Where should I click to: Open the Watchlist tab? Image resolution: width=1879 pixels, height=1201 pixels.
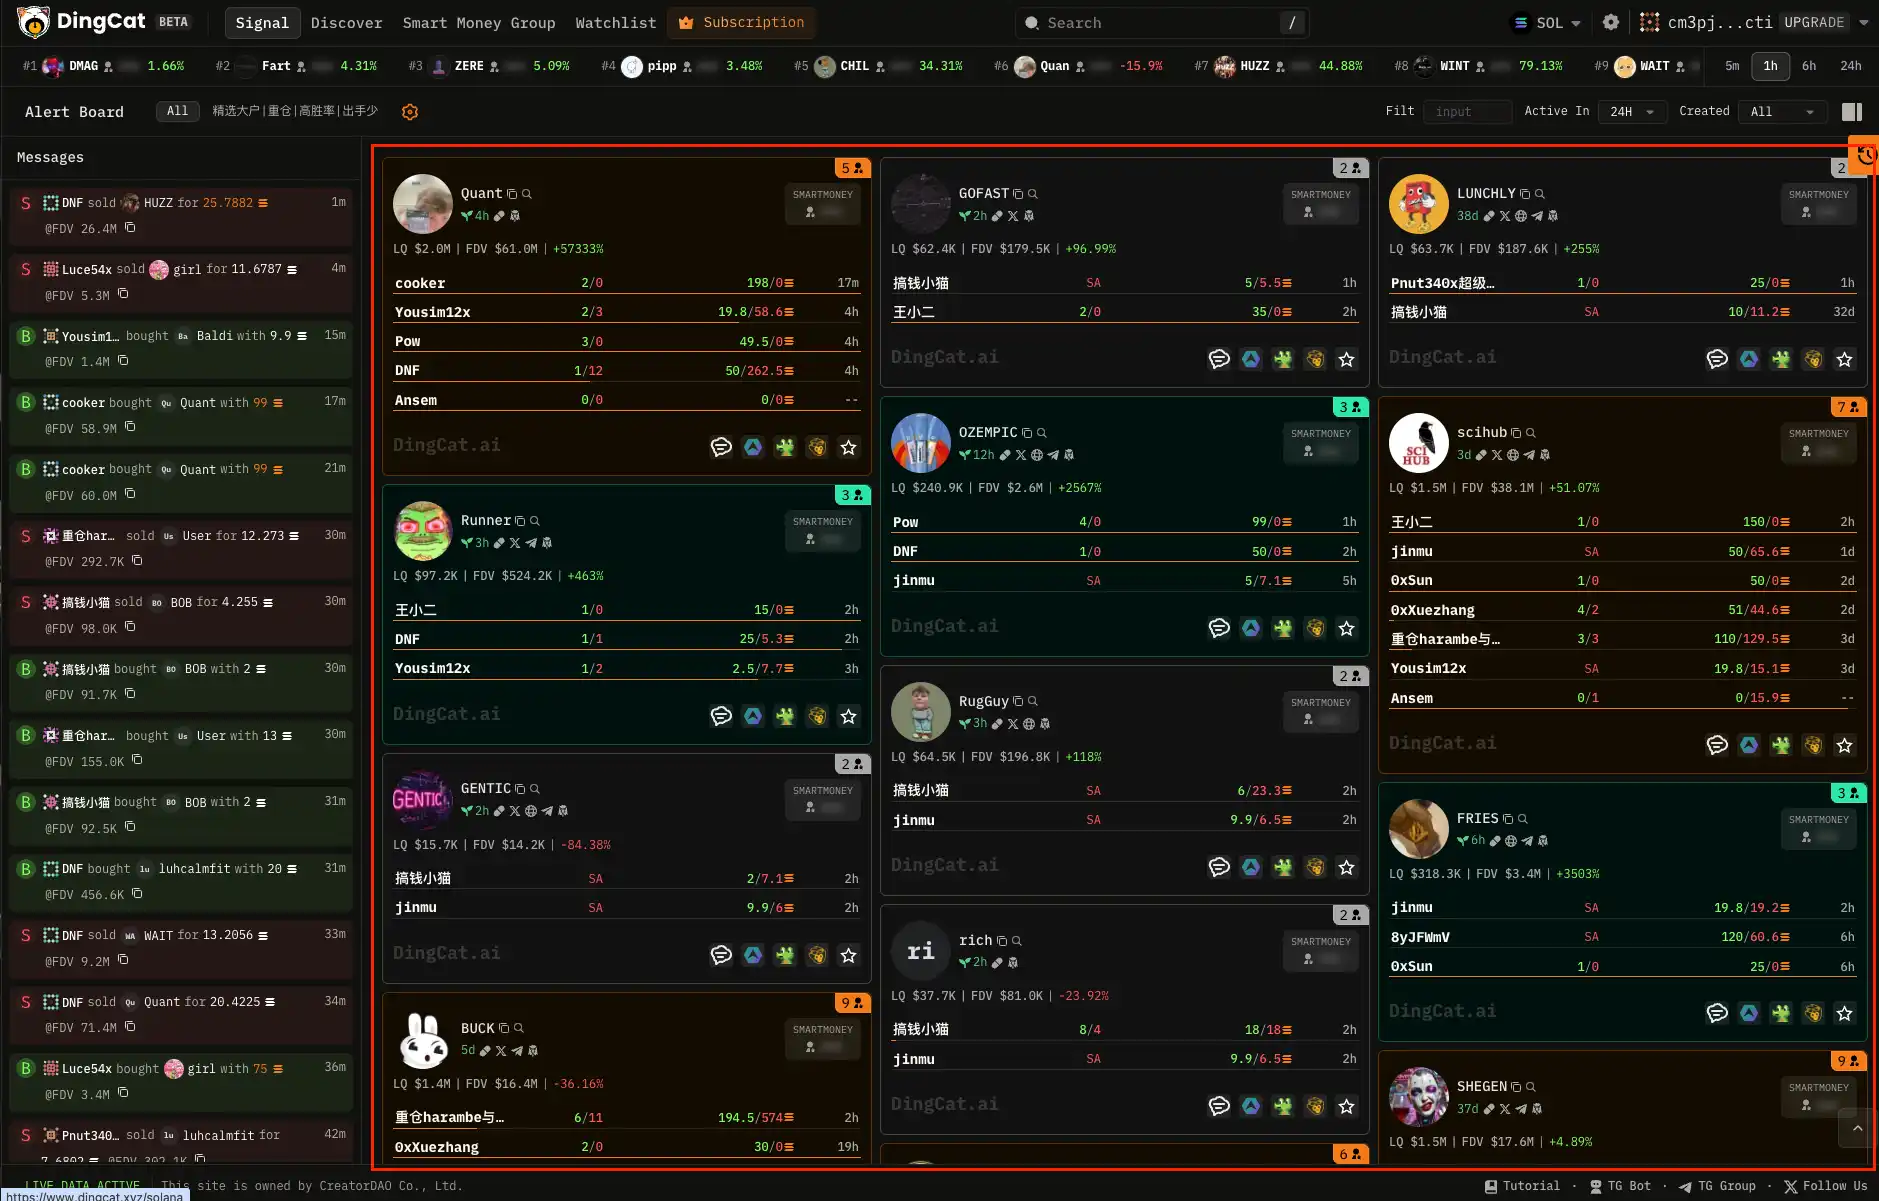pyautogui.click(x=616, y=22)
